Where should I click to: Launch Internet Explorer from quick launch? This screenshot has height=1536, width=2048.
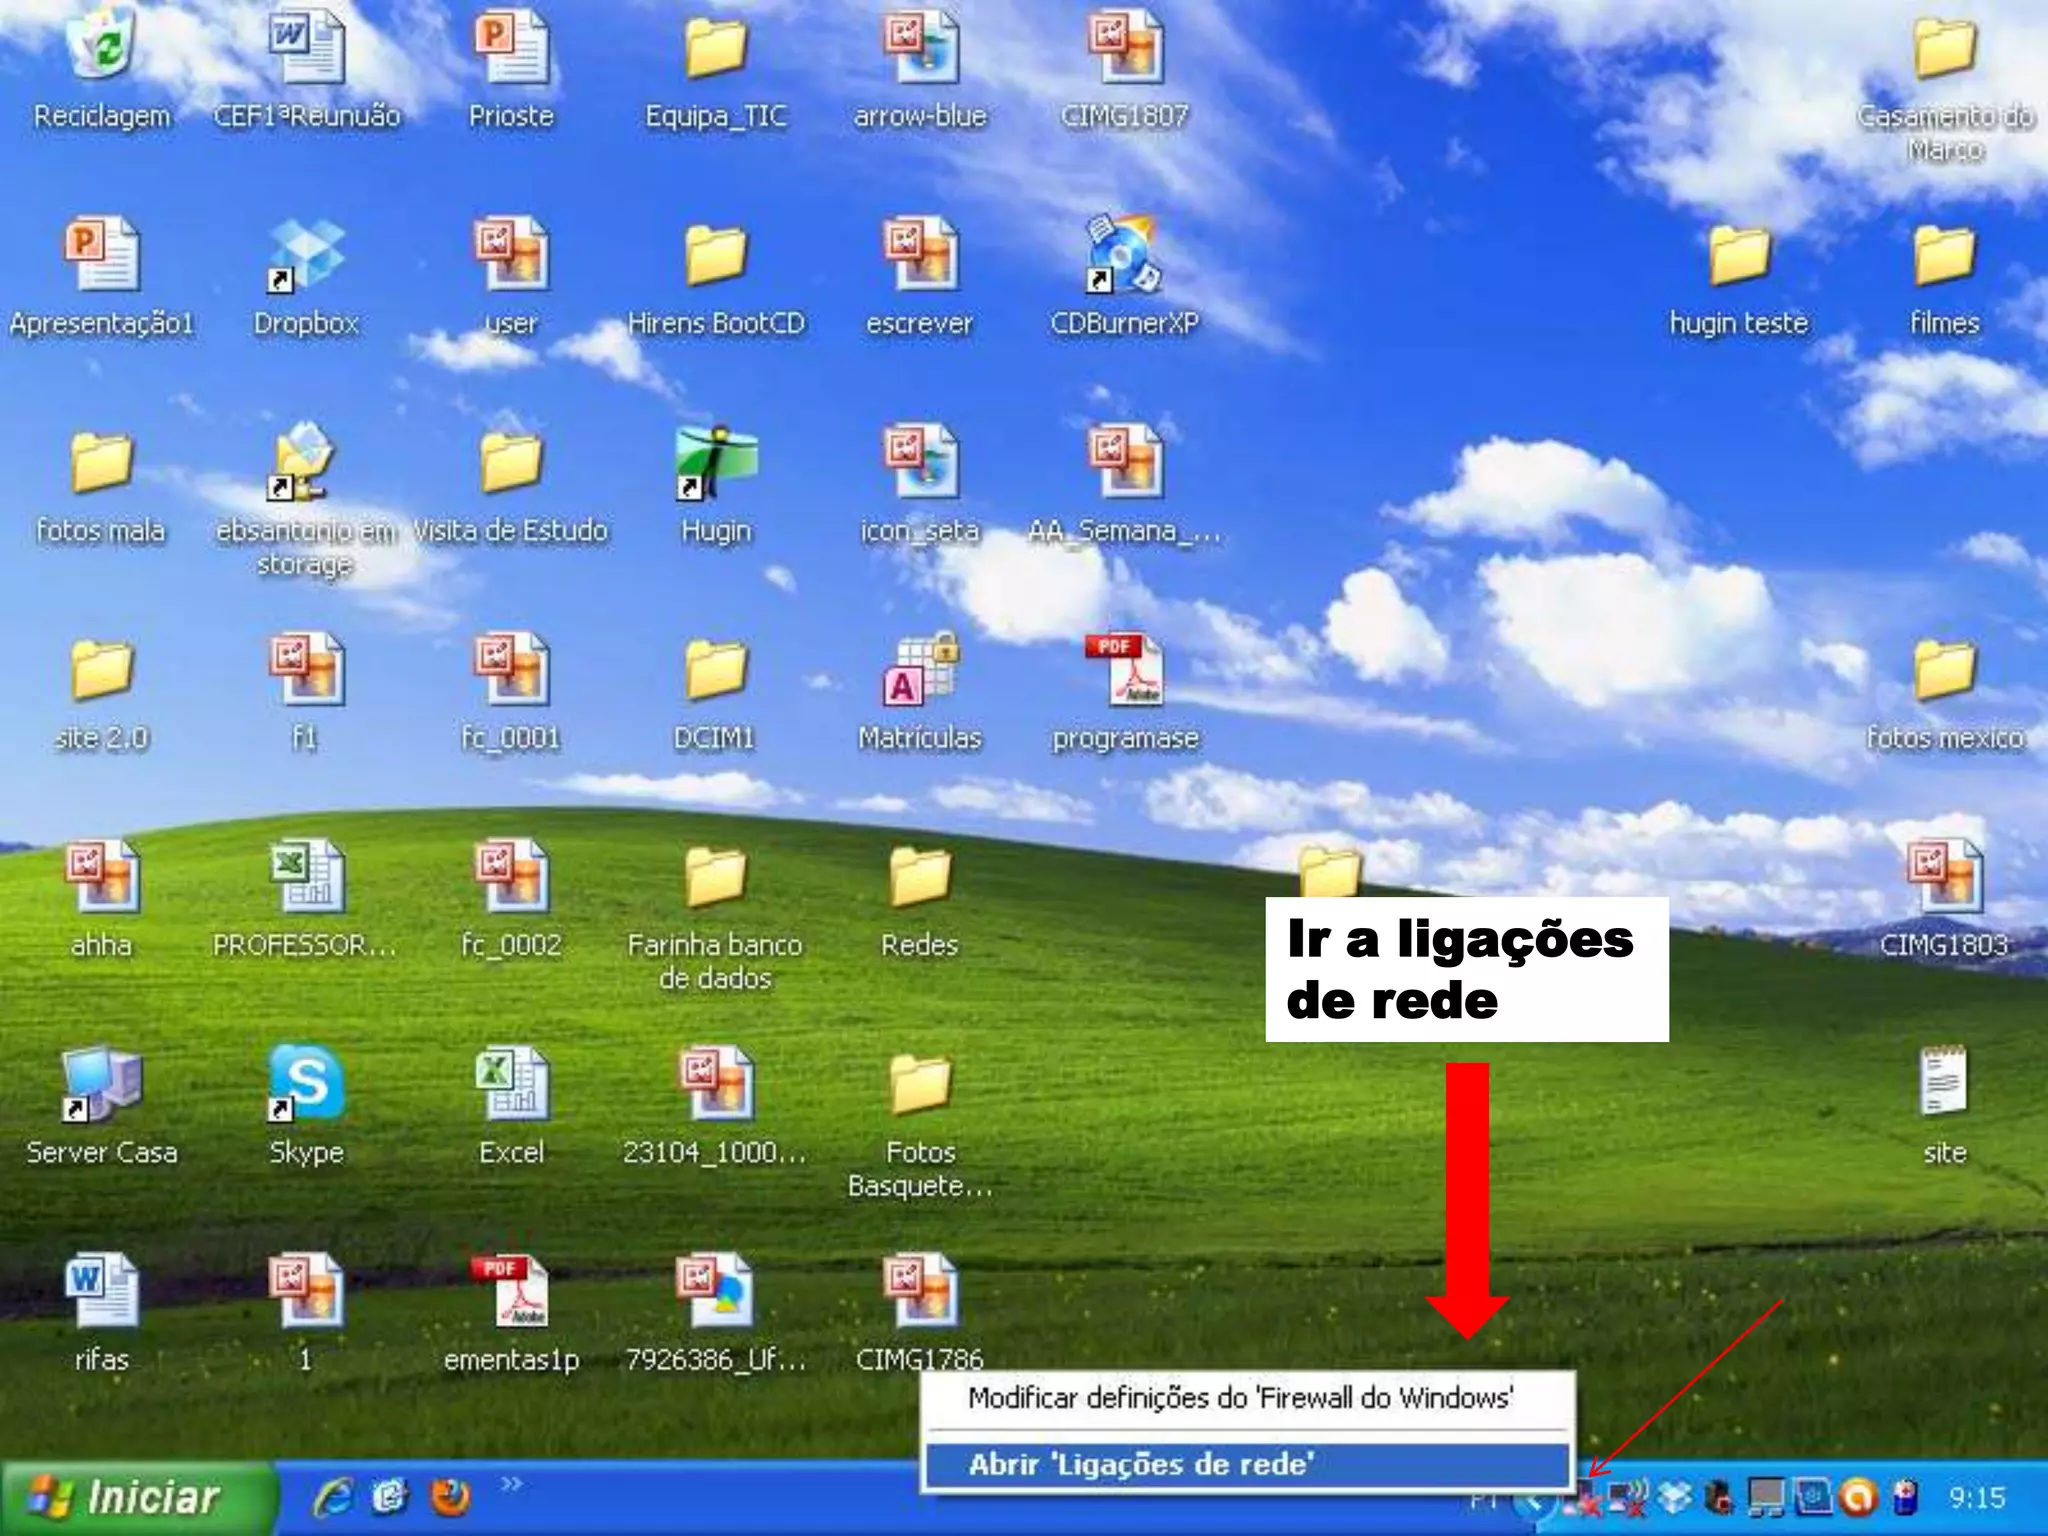coord(332,1497)
